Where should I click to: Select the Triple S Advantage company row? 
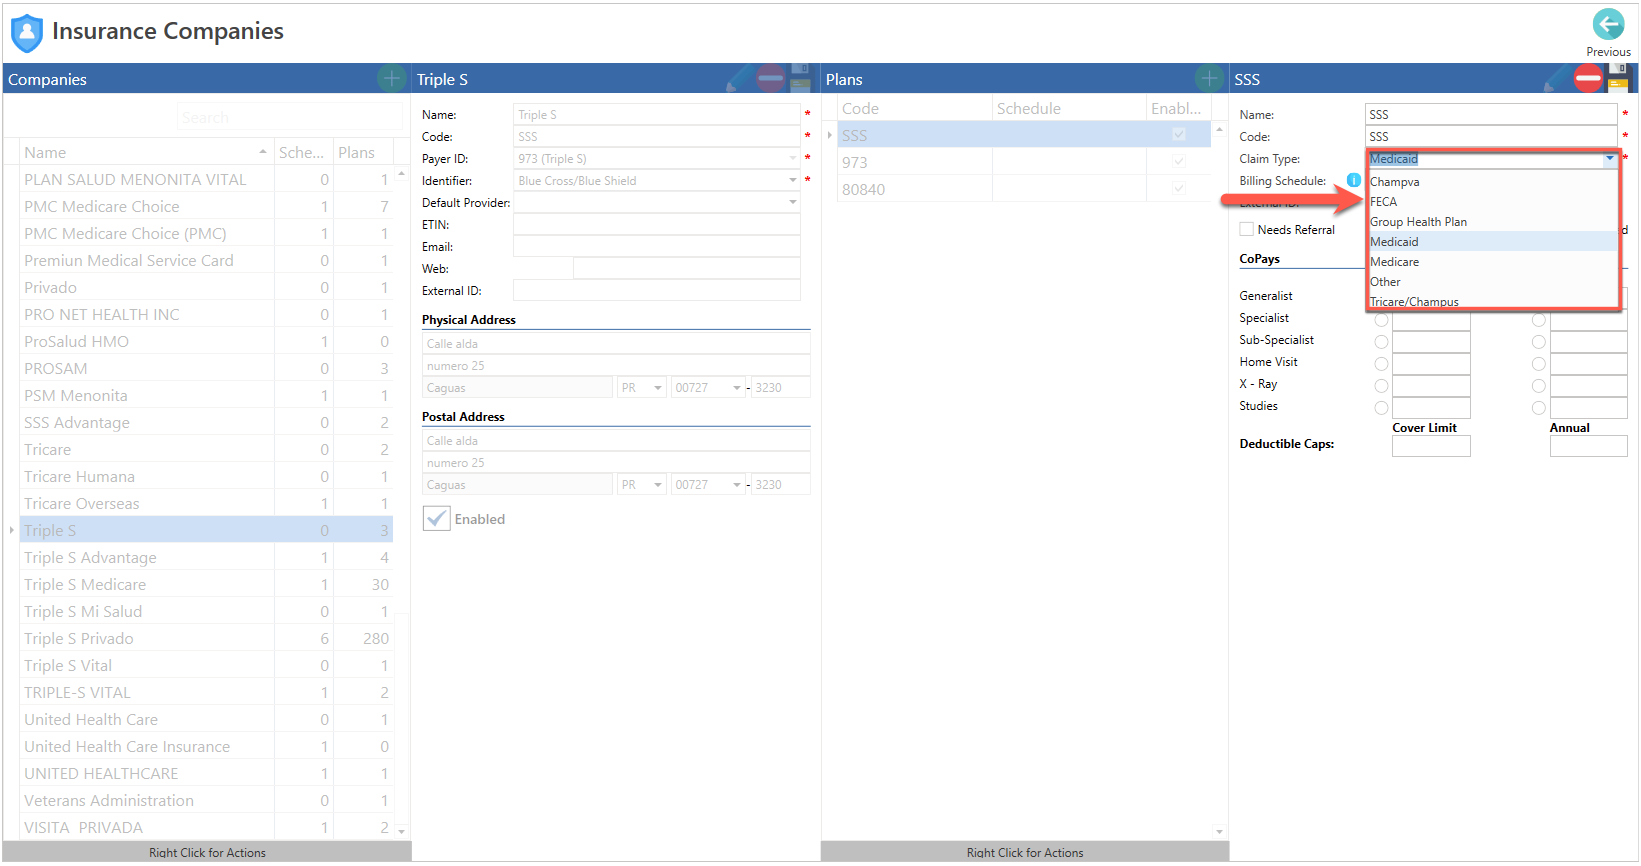[206, 557]
